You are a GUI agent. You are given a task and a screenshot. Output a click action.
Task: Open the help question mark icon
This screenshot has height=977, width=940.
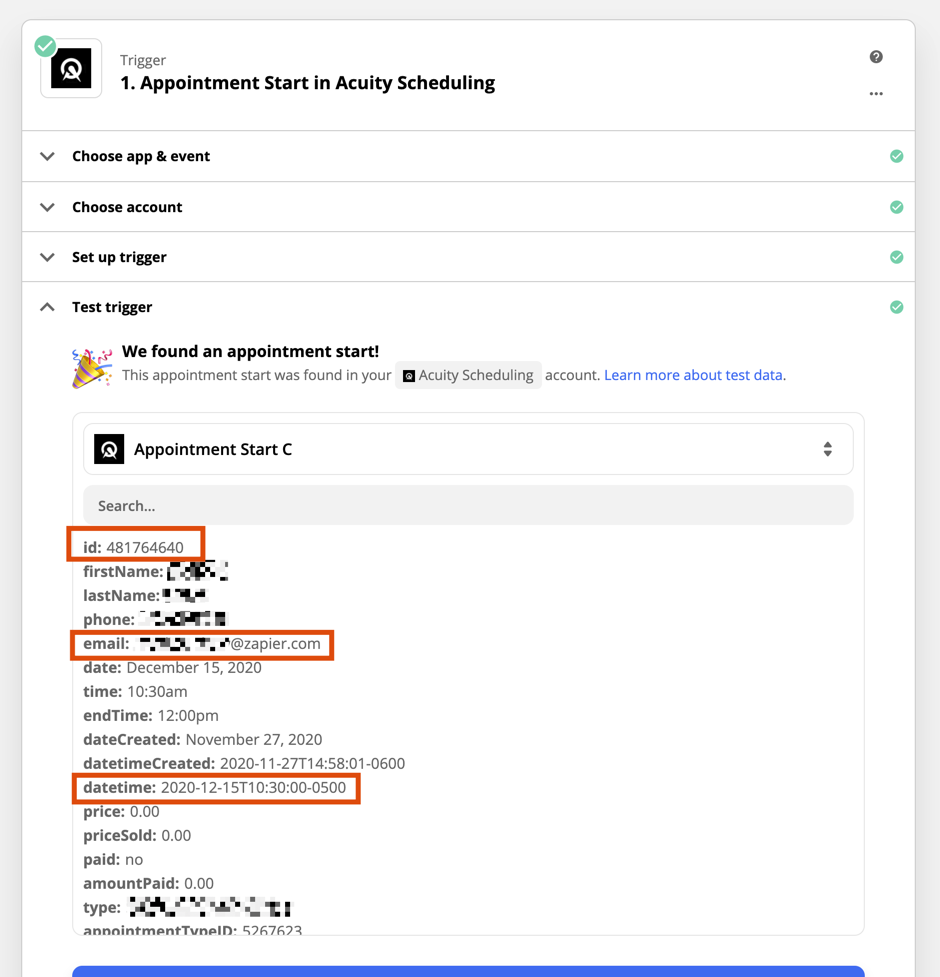[876, 57]
